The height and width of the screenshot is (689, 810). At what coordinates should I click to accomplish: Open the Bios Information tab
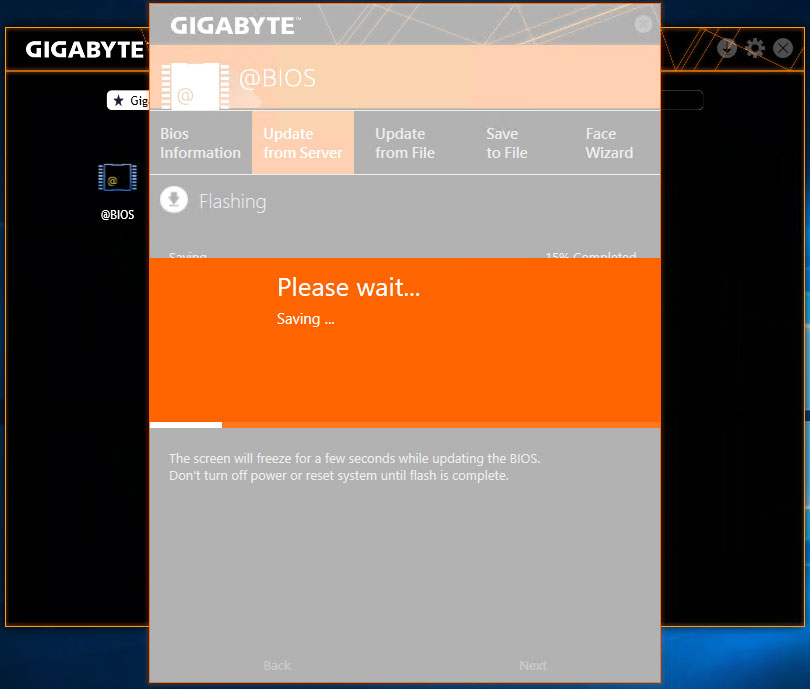[x=200, y=143]
